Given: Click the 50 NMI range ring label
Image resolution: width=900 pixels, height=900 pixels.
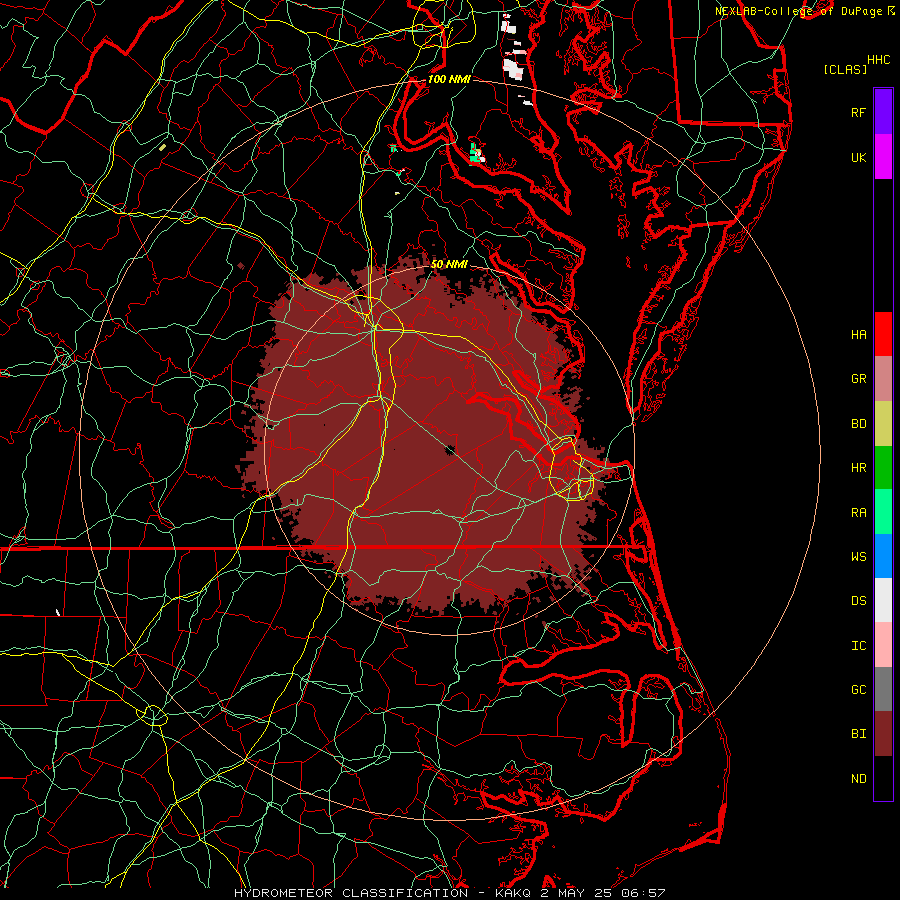Looking at the screenshot, I should [x=449, y=264].
